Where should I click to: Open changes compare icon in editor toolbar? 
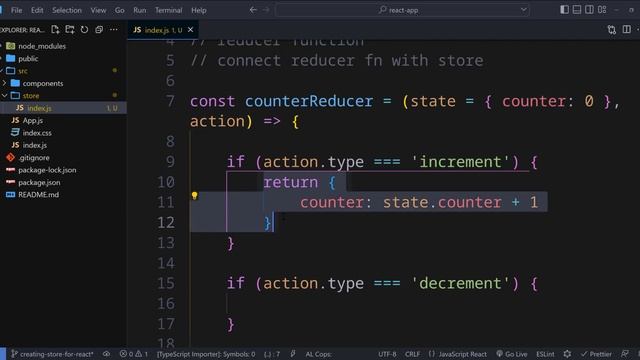tap(611, 30)
